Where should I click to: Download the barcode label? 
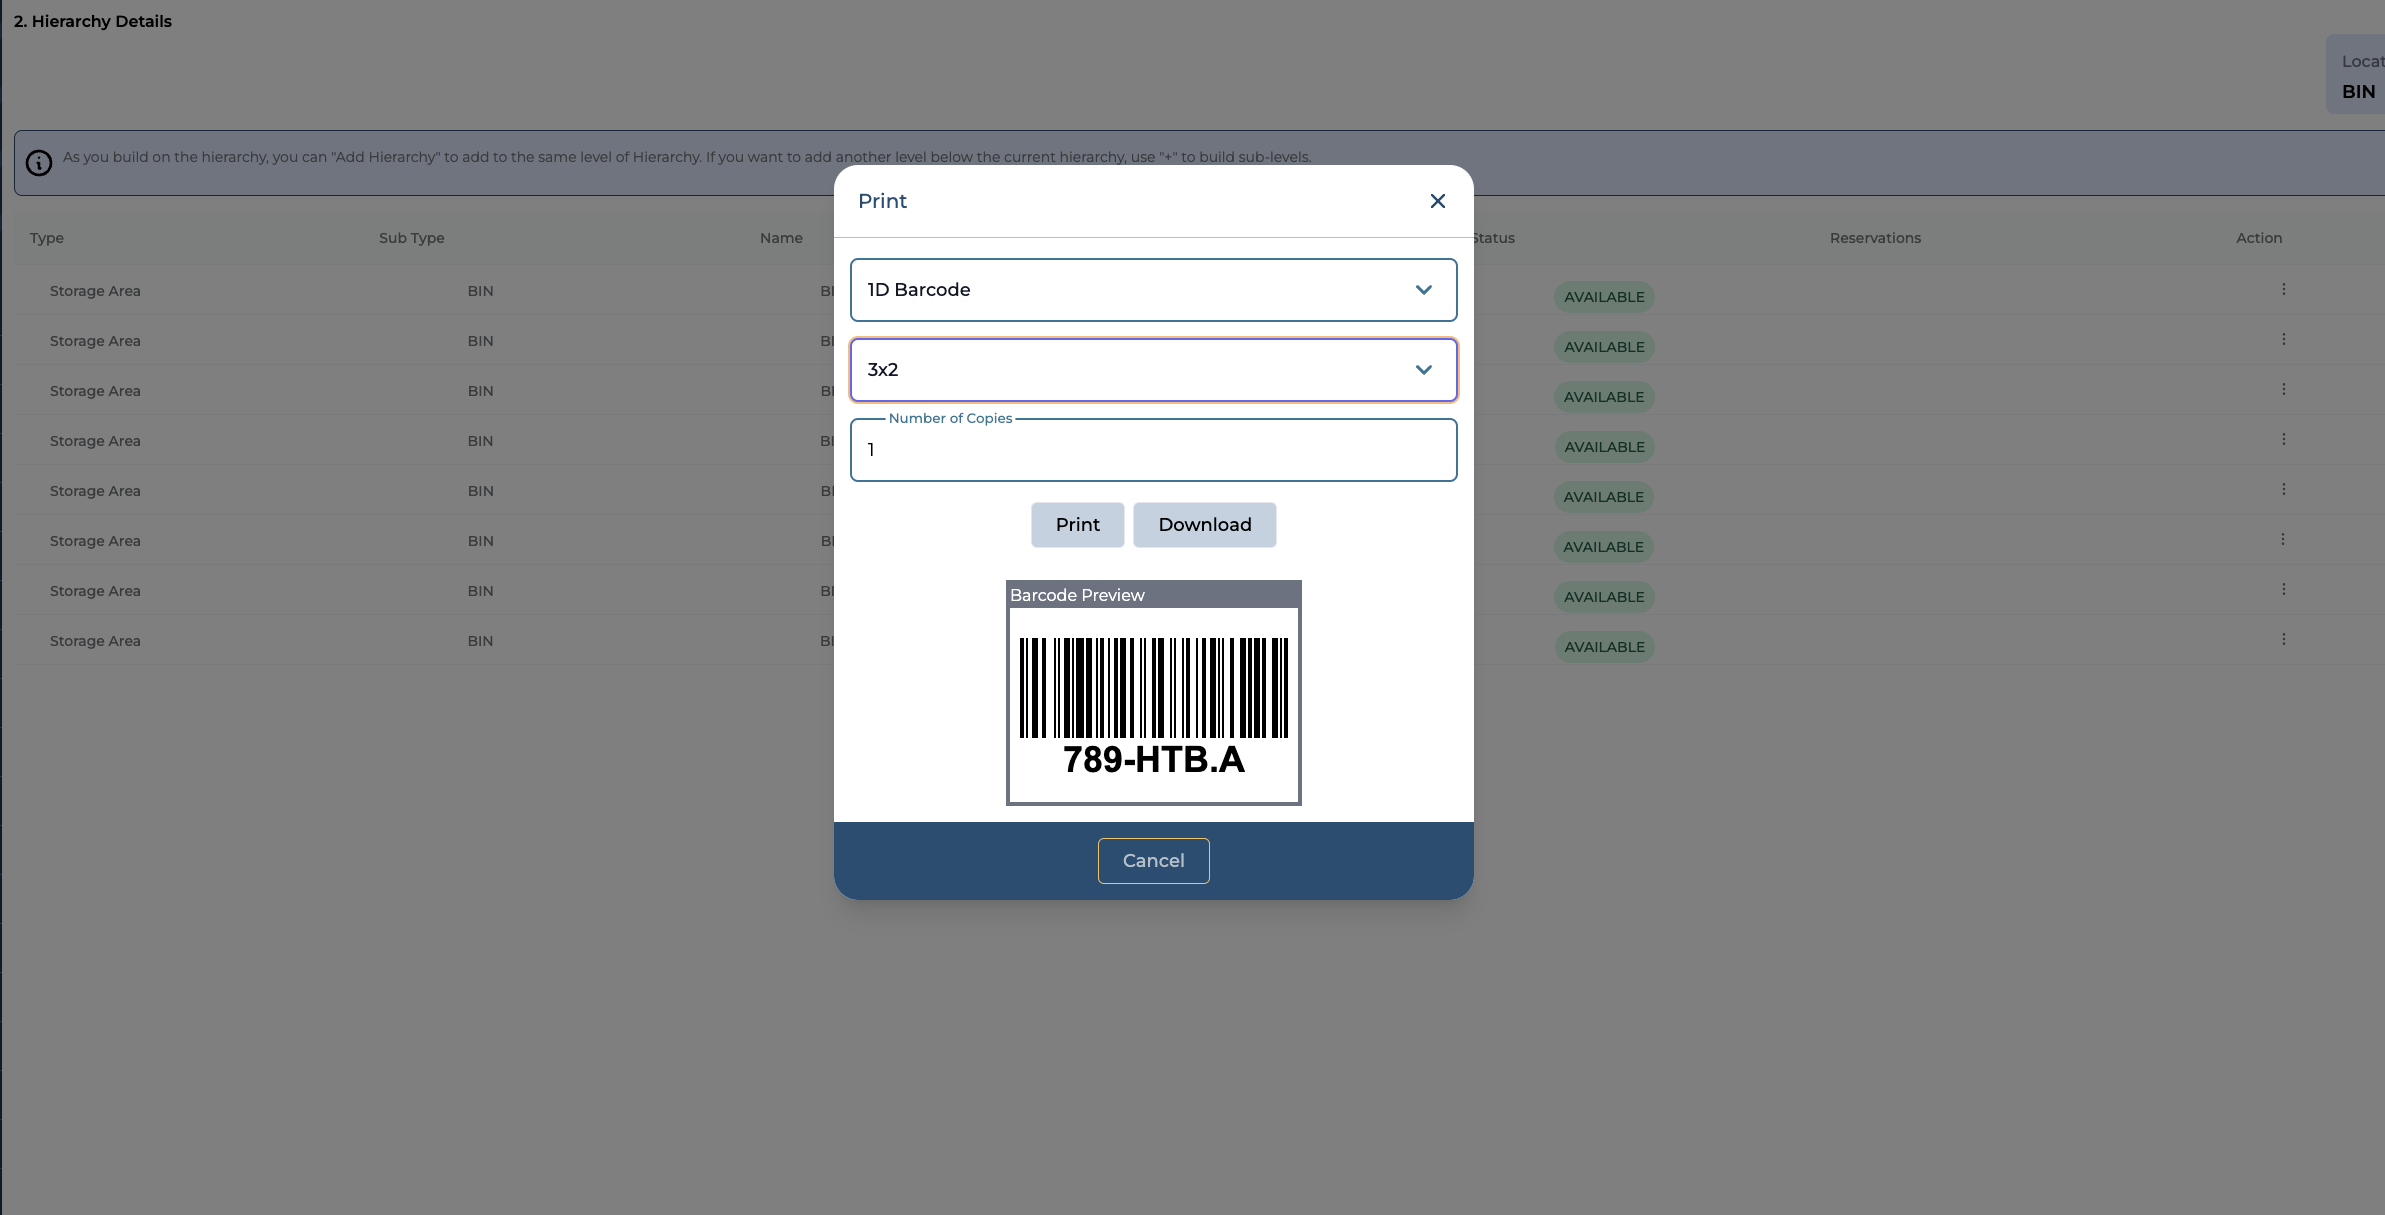1204,525
